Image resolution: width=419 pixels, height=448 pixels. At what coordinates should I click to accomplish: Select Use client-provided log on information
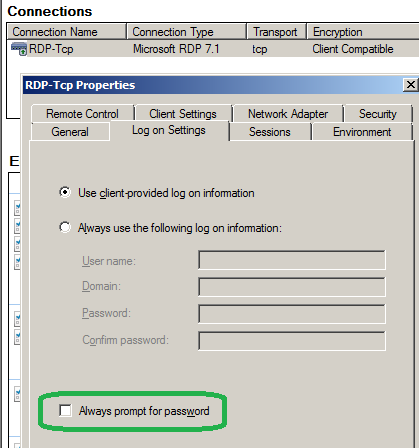[x=65, y=192]
